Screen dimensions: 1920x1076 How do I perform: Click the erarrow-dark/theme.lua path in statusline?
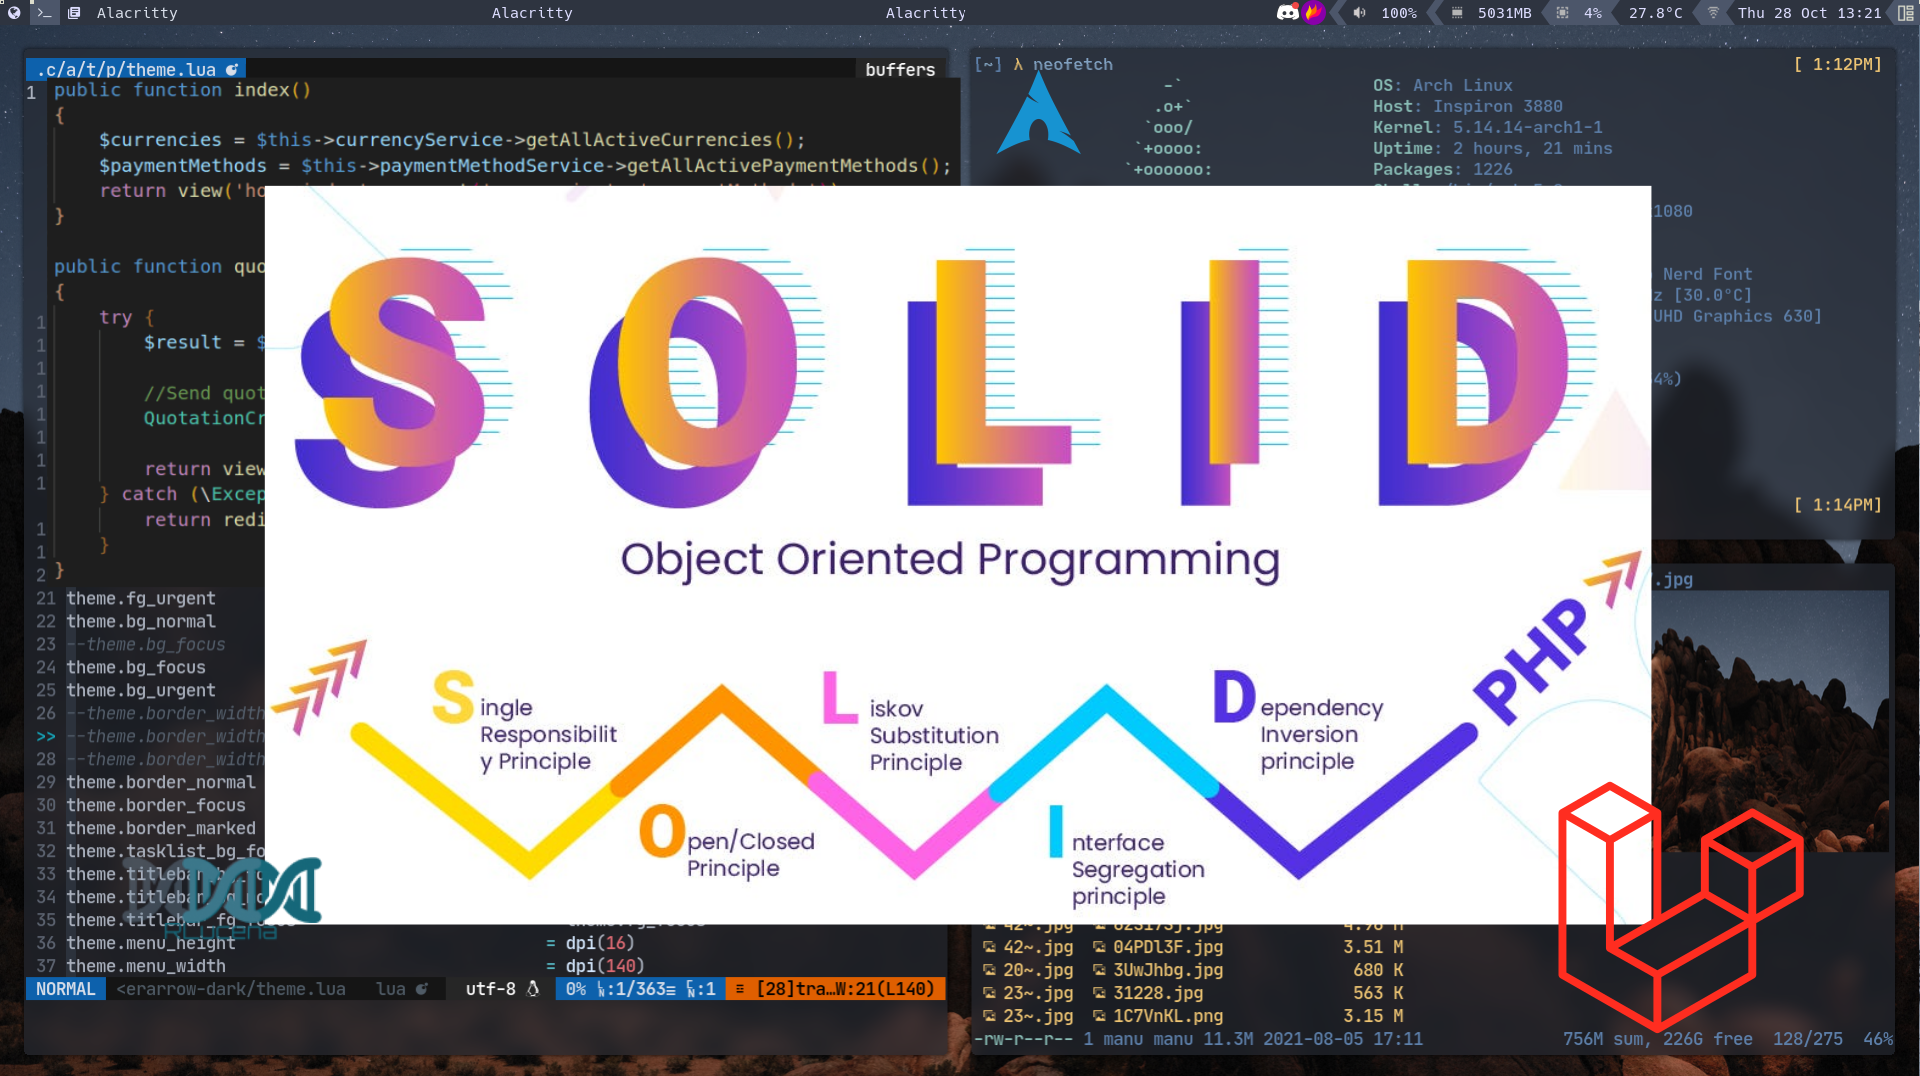[231, 989]
